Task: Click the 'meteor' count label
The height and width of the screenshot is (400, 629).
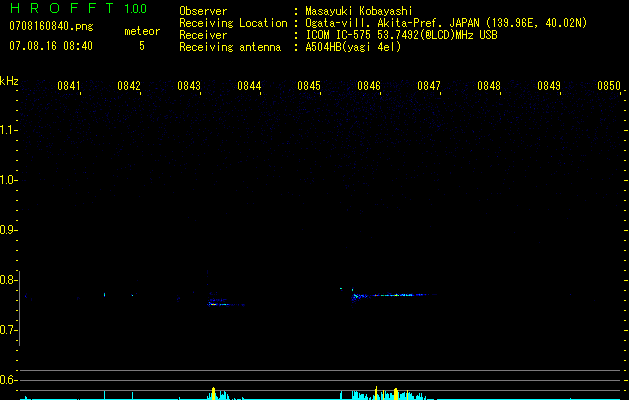Action: pos(142,31)
